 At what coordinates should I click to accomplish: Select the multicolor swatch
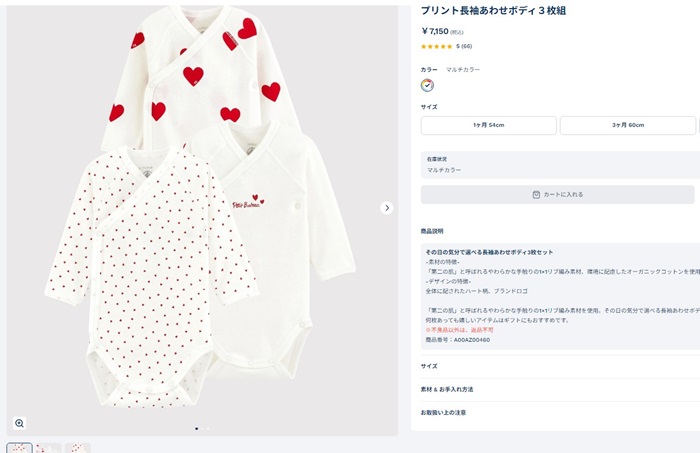coord(427,85)
